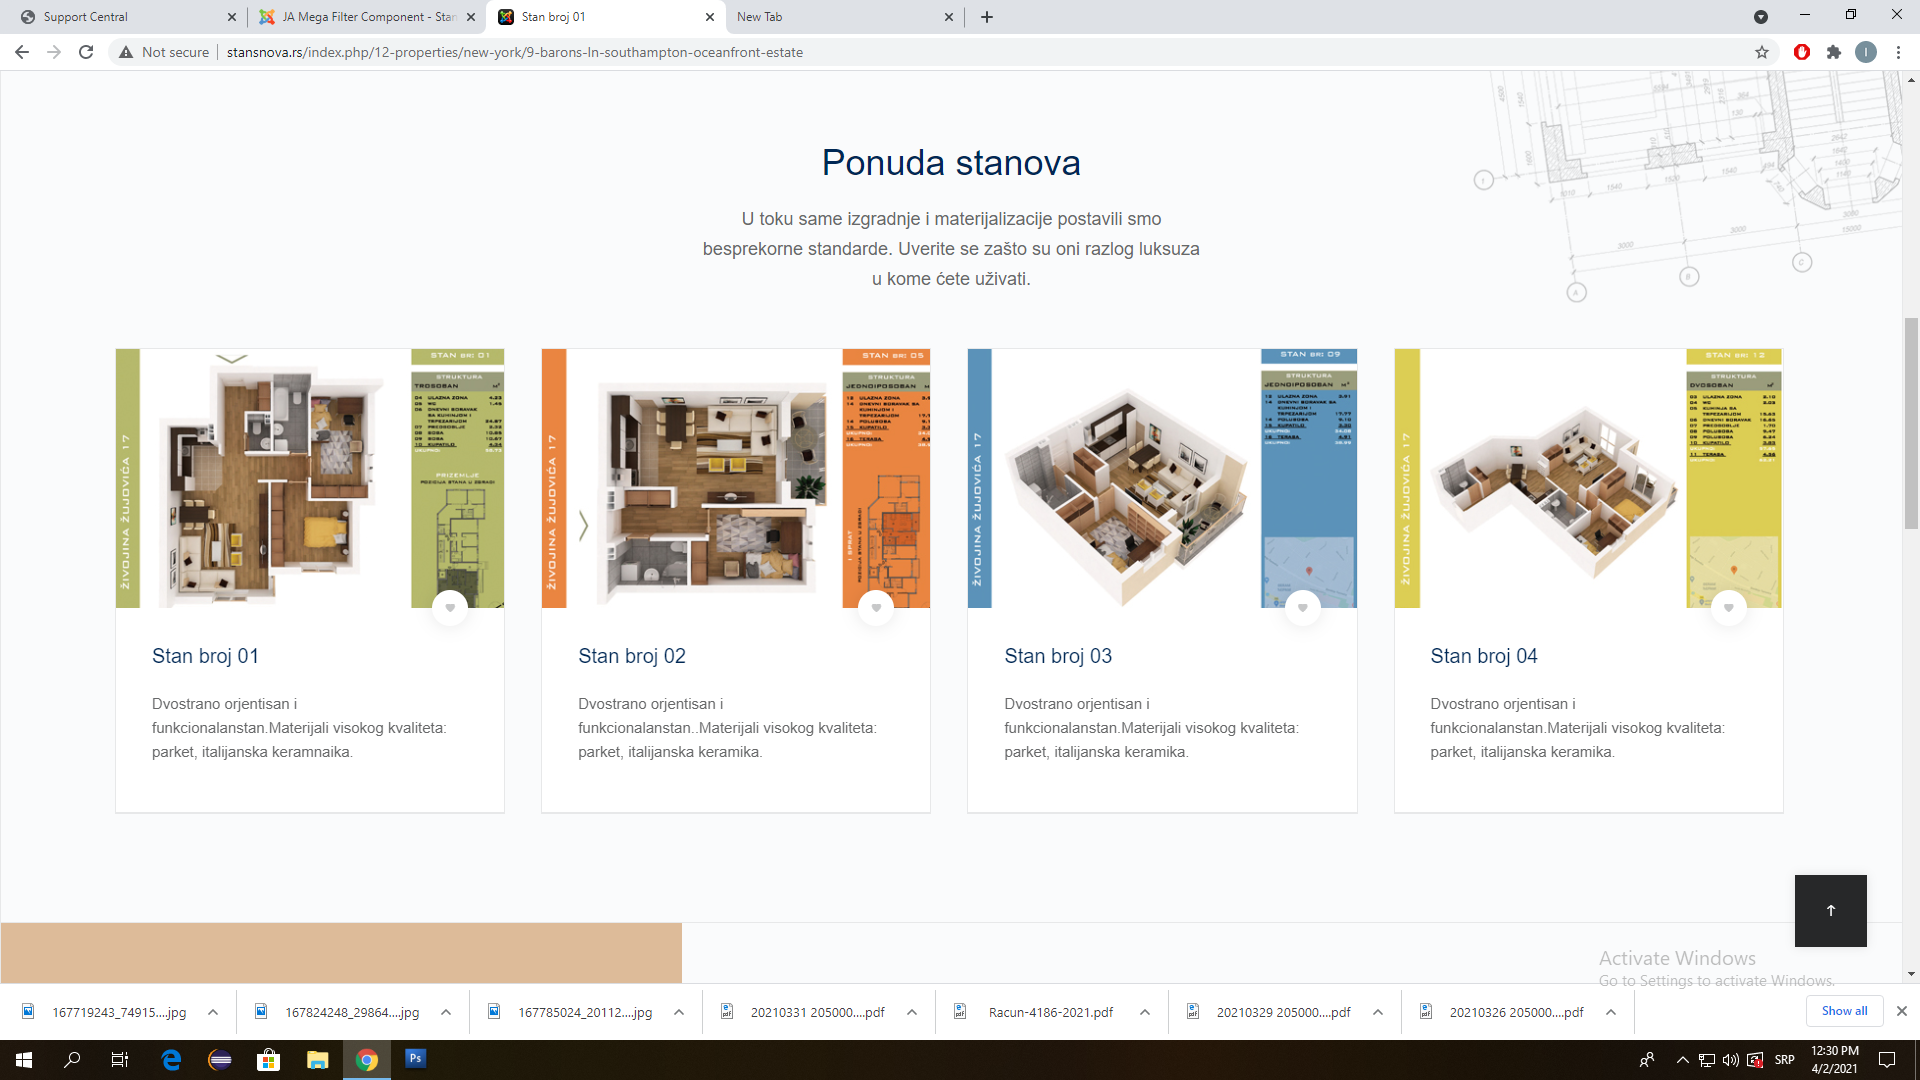
Task: Click the scroll-to-top arrow button
Action: click(x=1830, y=910)
